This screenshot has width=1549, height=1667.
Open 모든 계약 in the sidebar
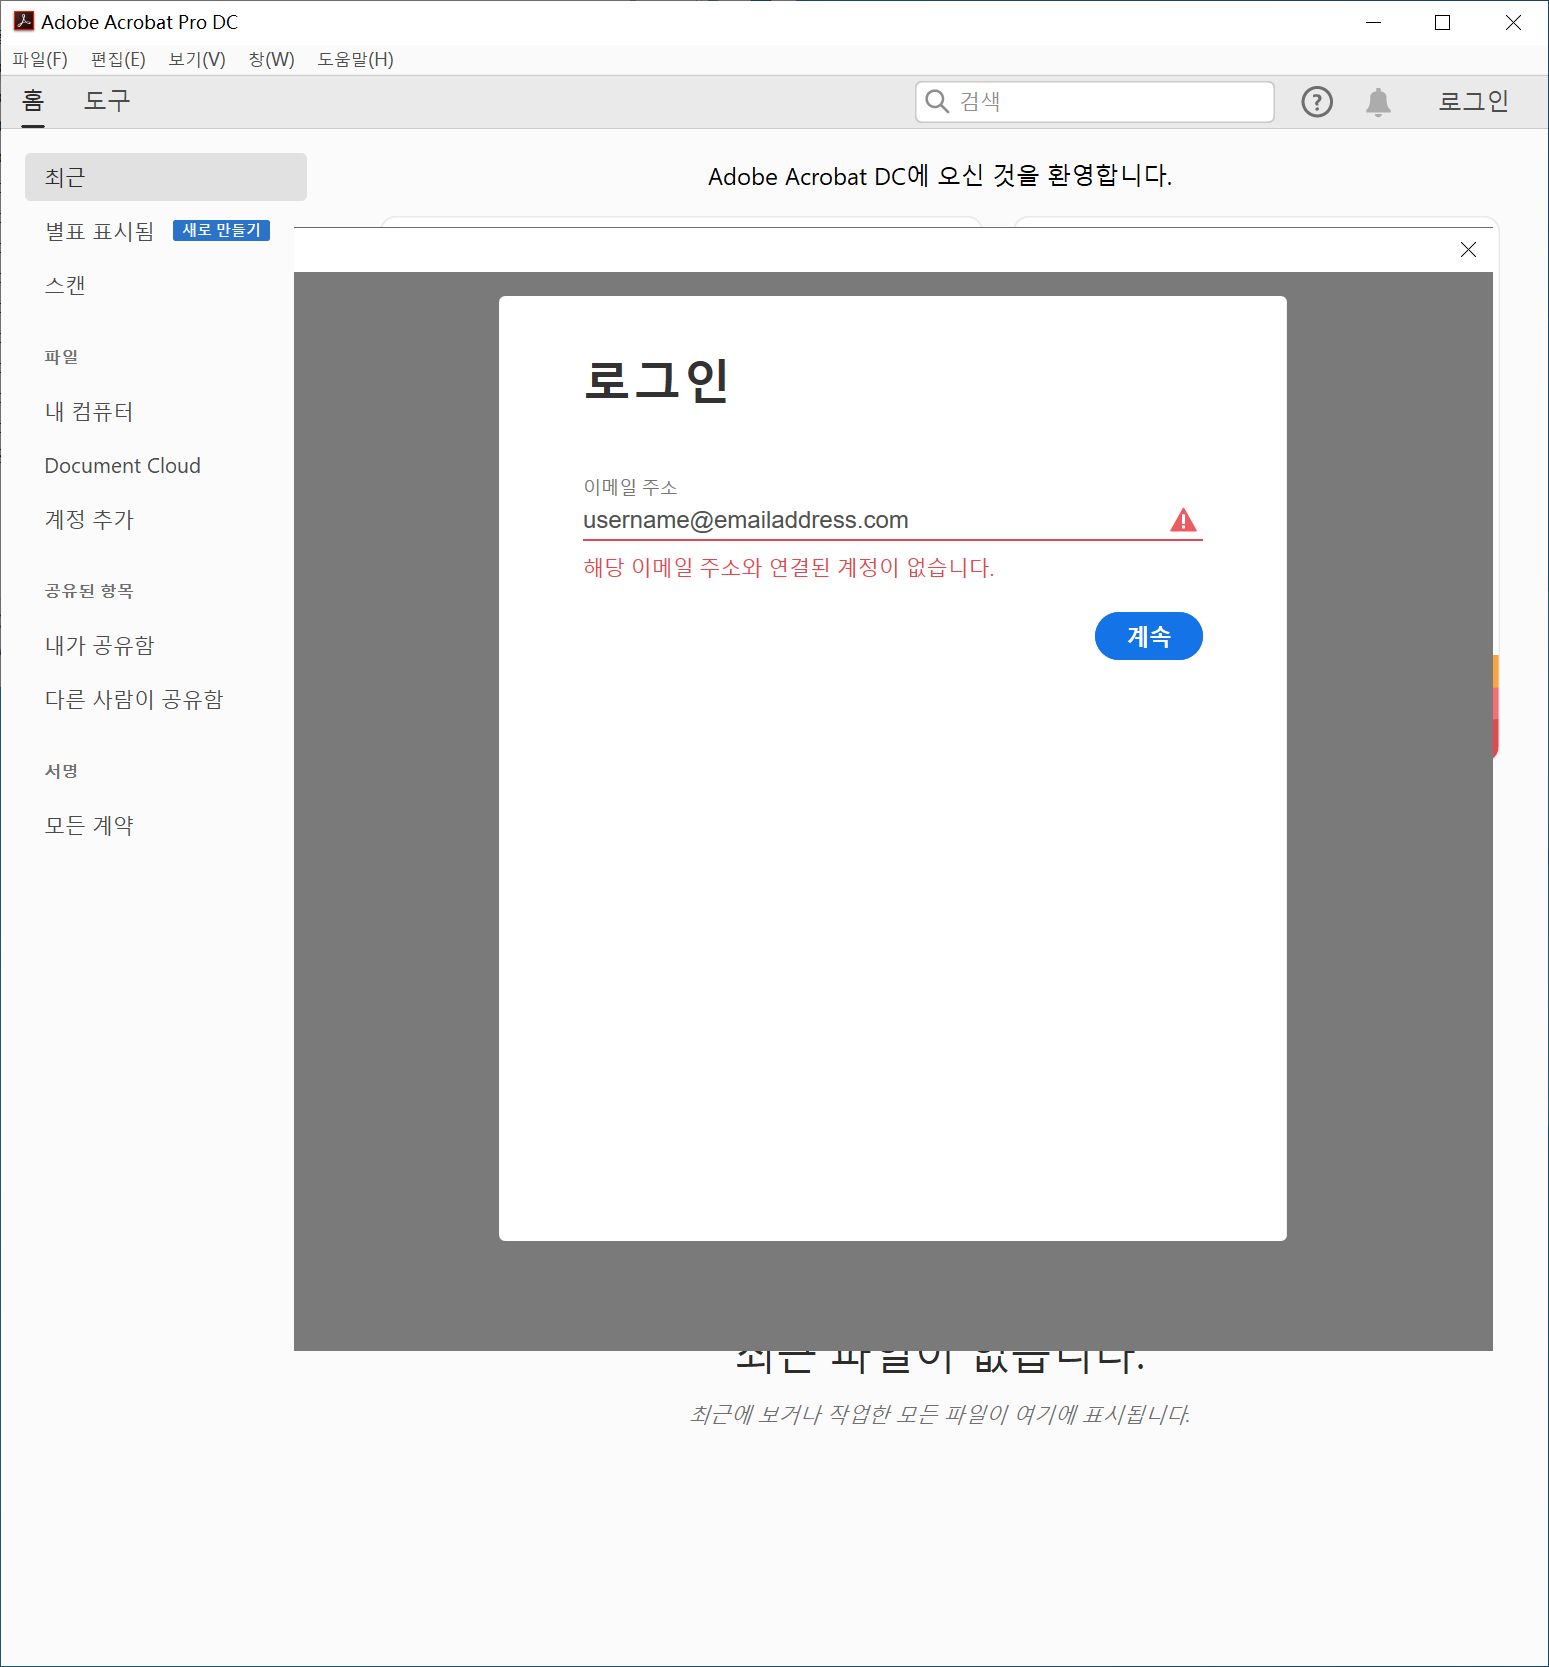[x=89, y=825]
